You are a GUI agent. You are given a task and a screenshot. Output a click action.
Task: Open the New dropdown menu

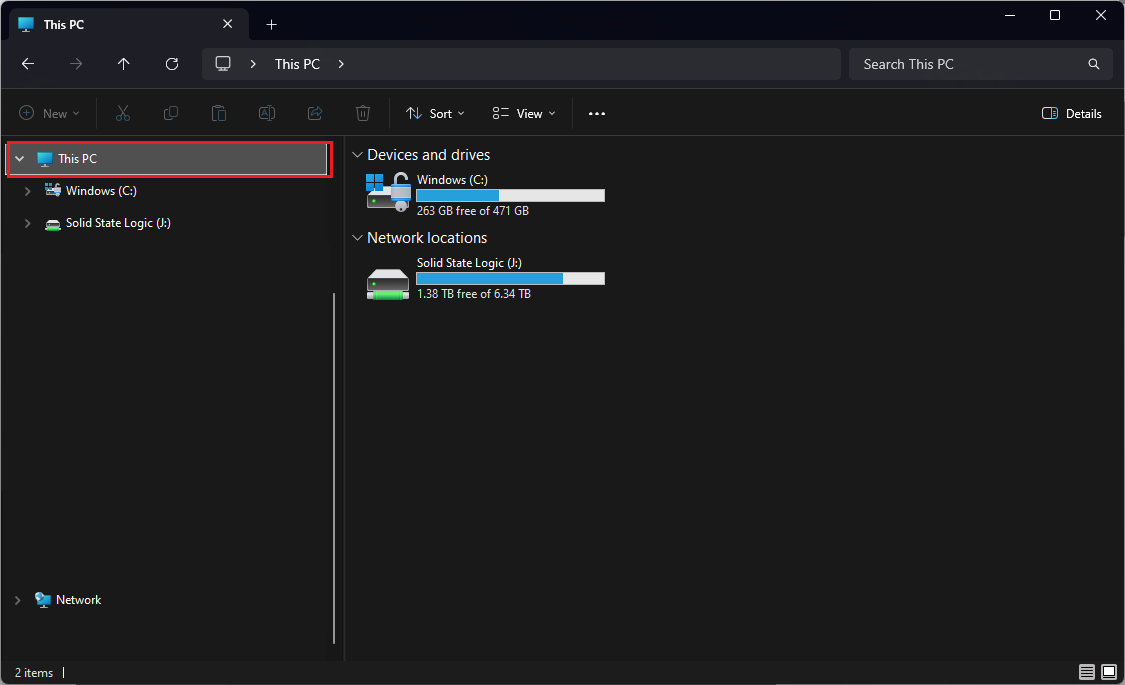(49, 113)
